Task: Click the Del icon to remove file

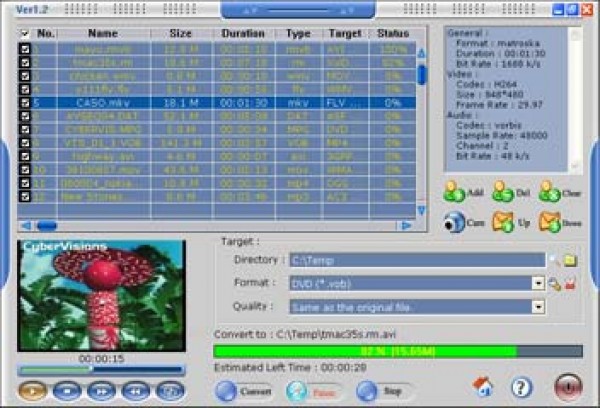Action: pos(502,192)
